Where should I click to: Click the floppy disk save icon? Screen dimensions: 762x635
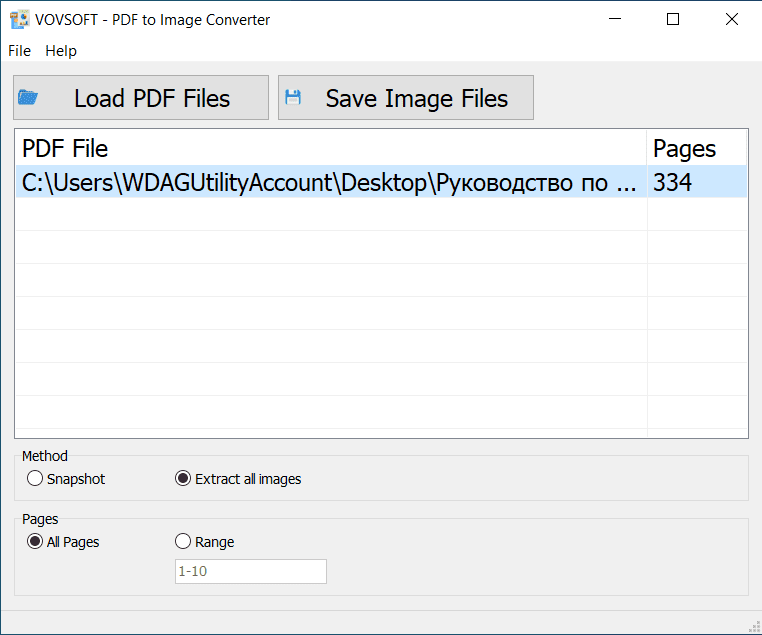pyautogui.click(x=293, y=98)
